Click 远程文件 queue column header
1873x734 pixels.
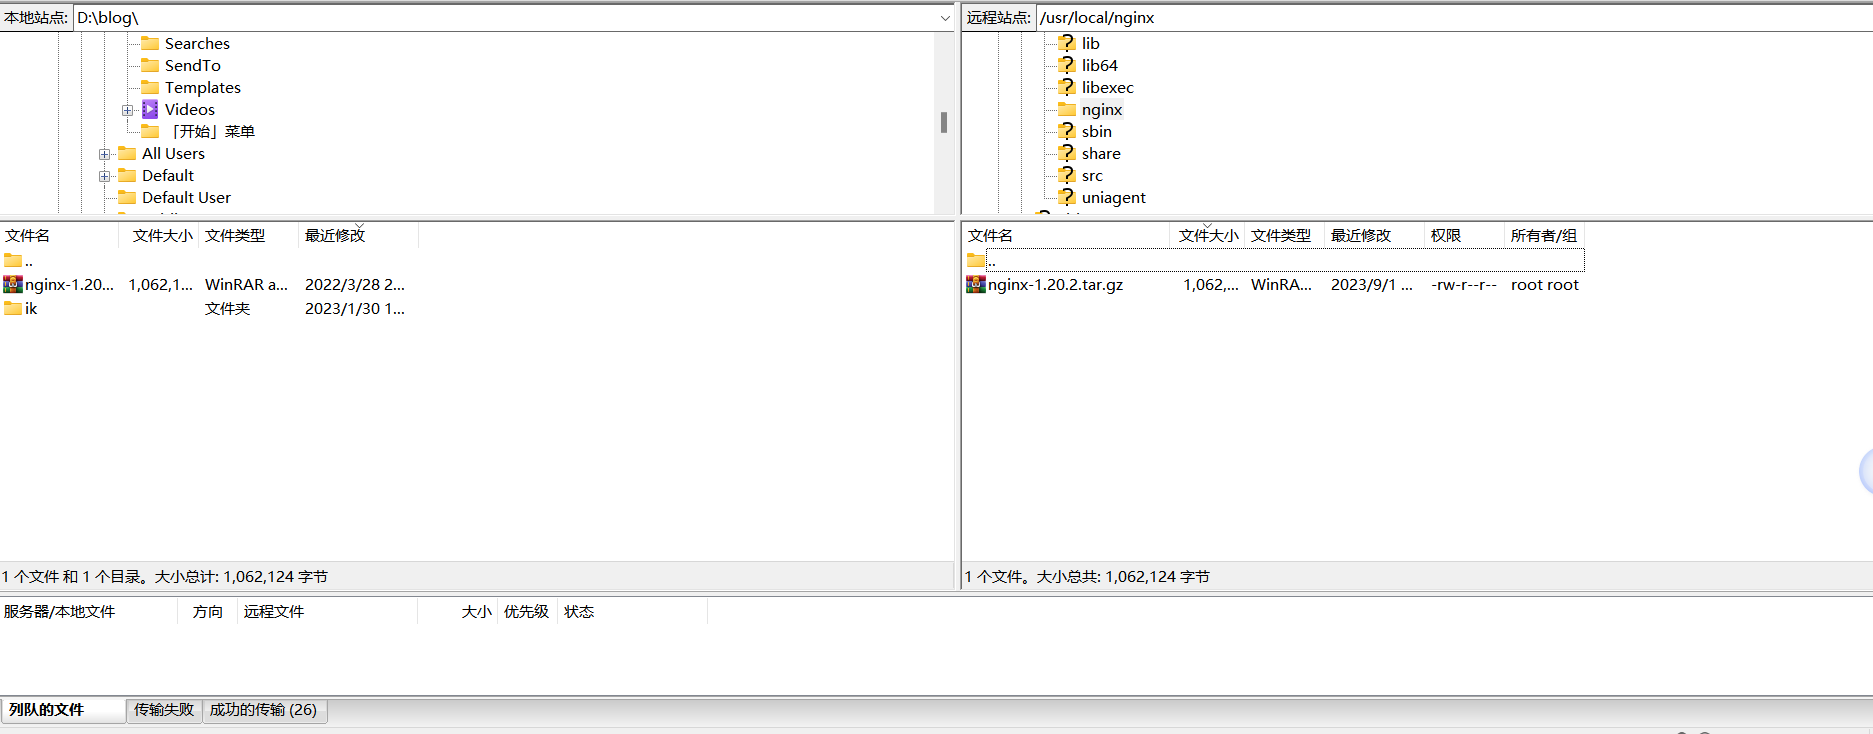[x=328, y=612]
